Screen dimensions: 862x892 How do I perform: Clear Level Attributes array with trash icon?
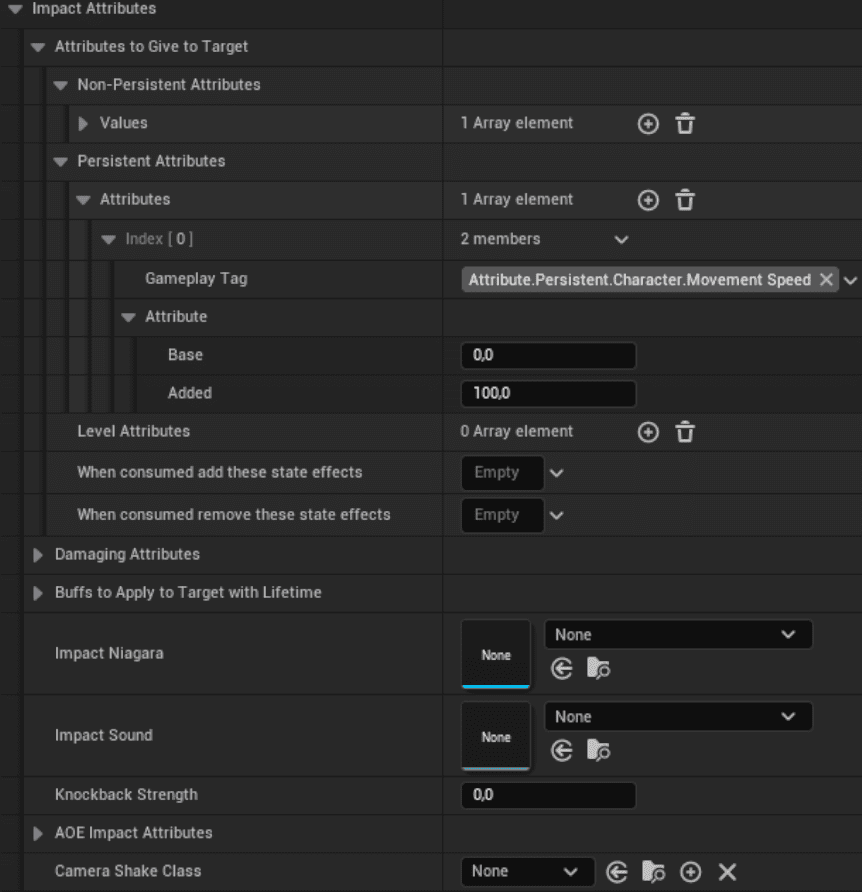click(685, 432)
